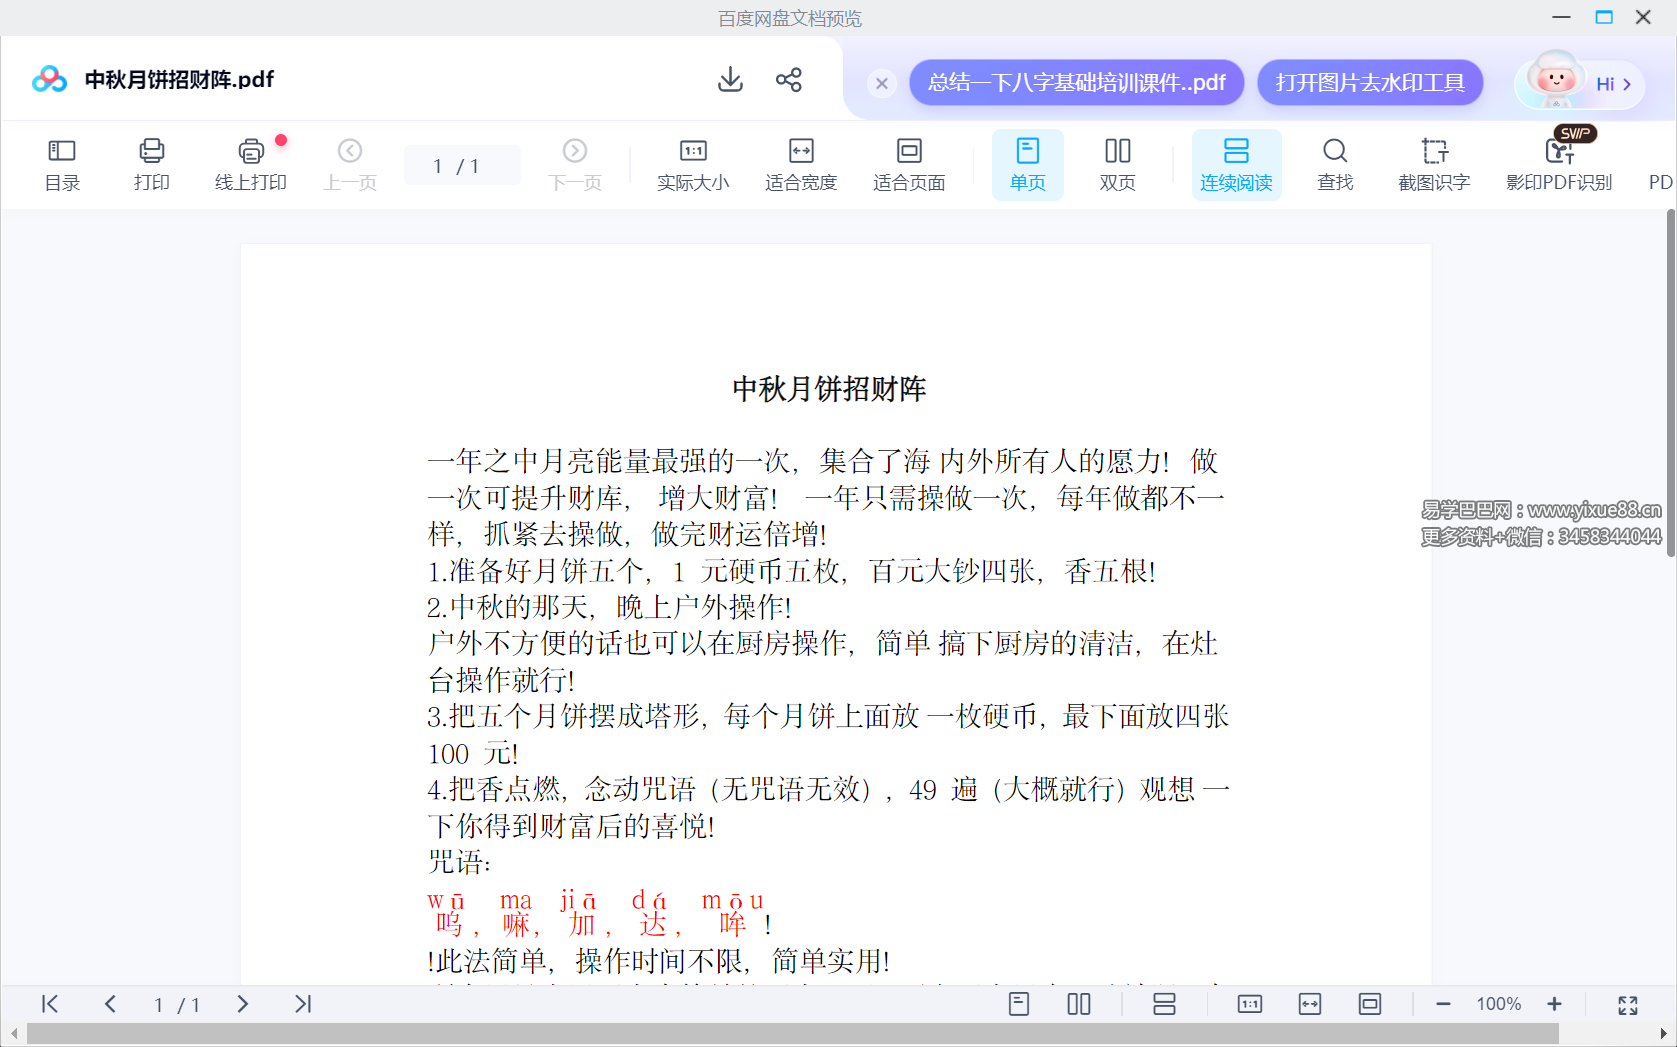Click the download icon
Viewport: 1677px width, 1047px height.
point(730,80)
